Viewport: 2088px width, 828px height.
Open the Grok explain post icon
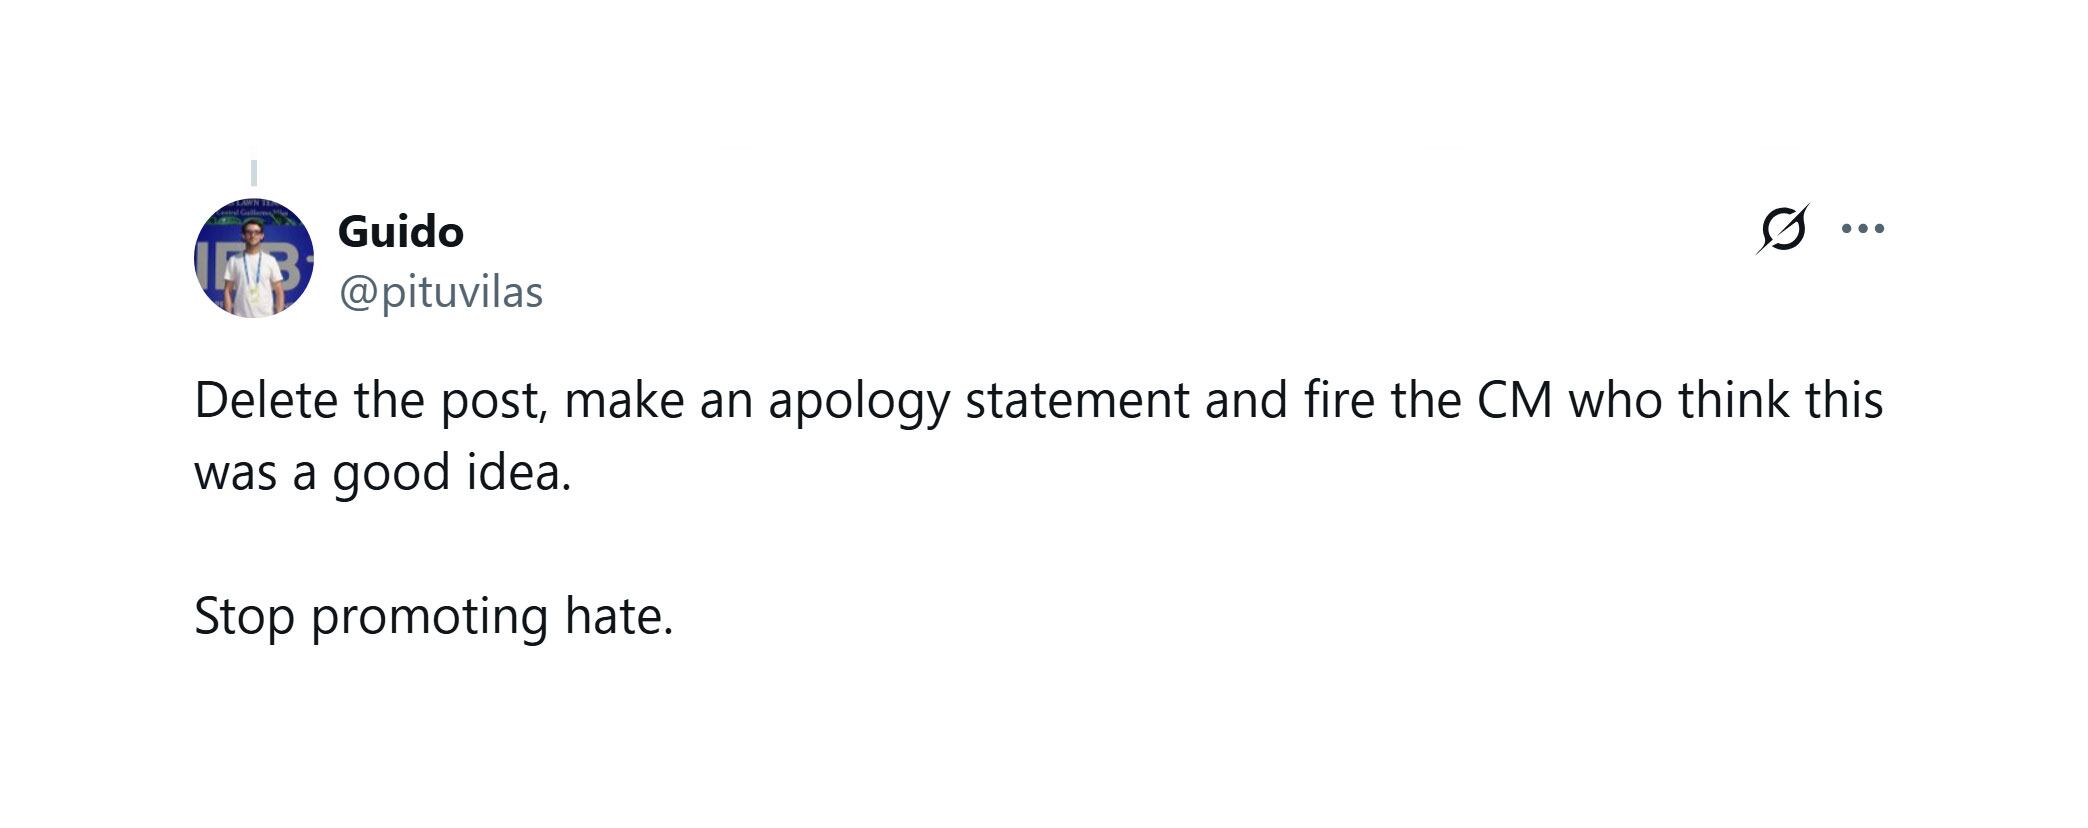coord(1782,229)
